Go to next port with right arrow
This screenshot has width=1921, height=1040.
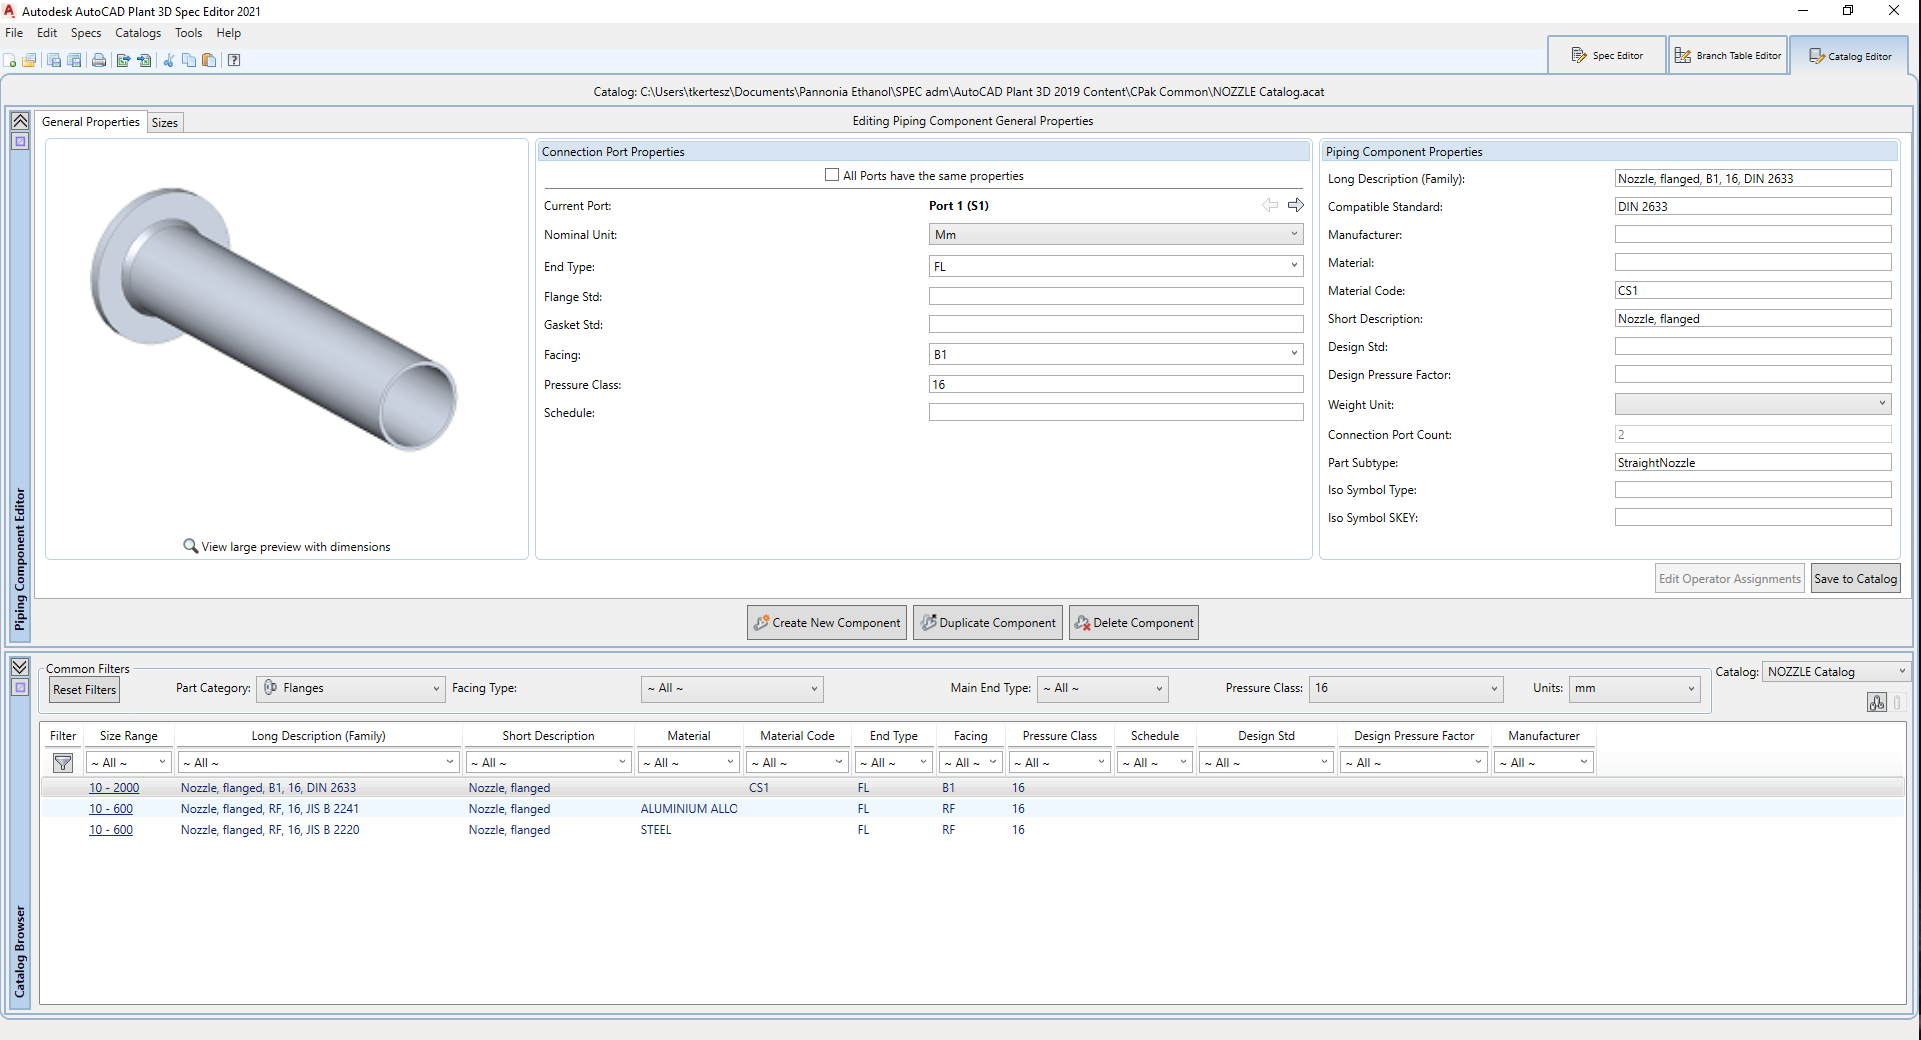point(1296,205)
